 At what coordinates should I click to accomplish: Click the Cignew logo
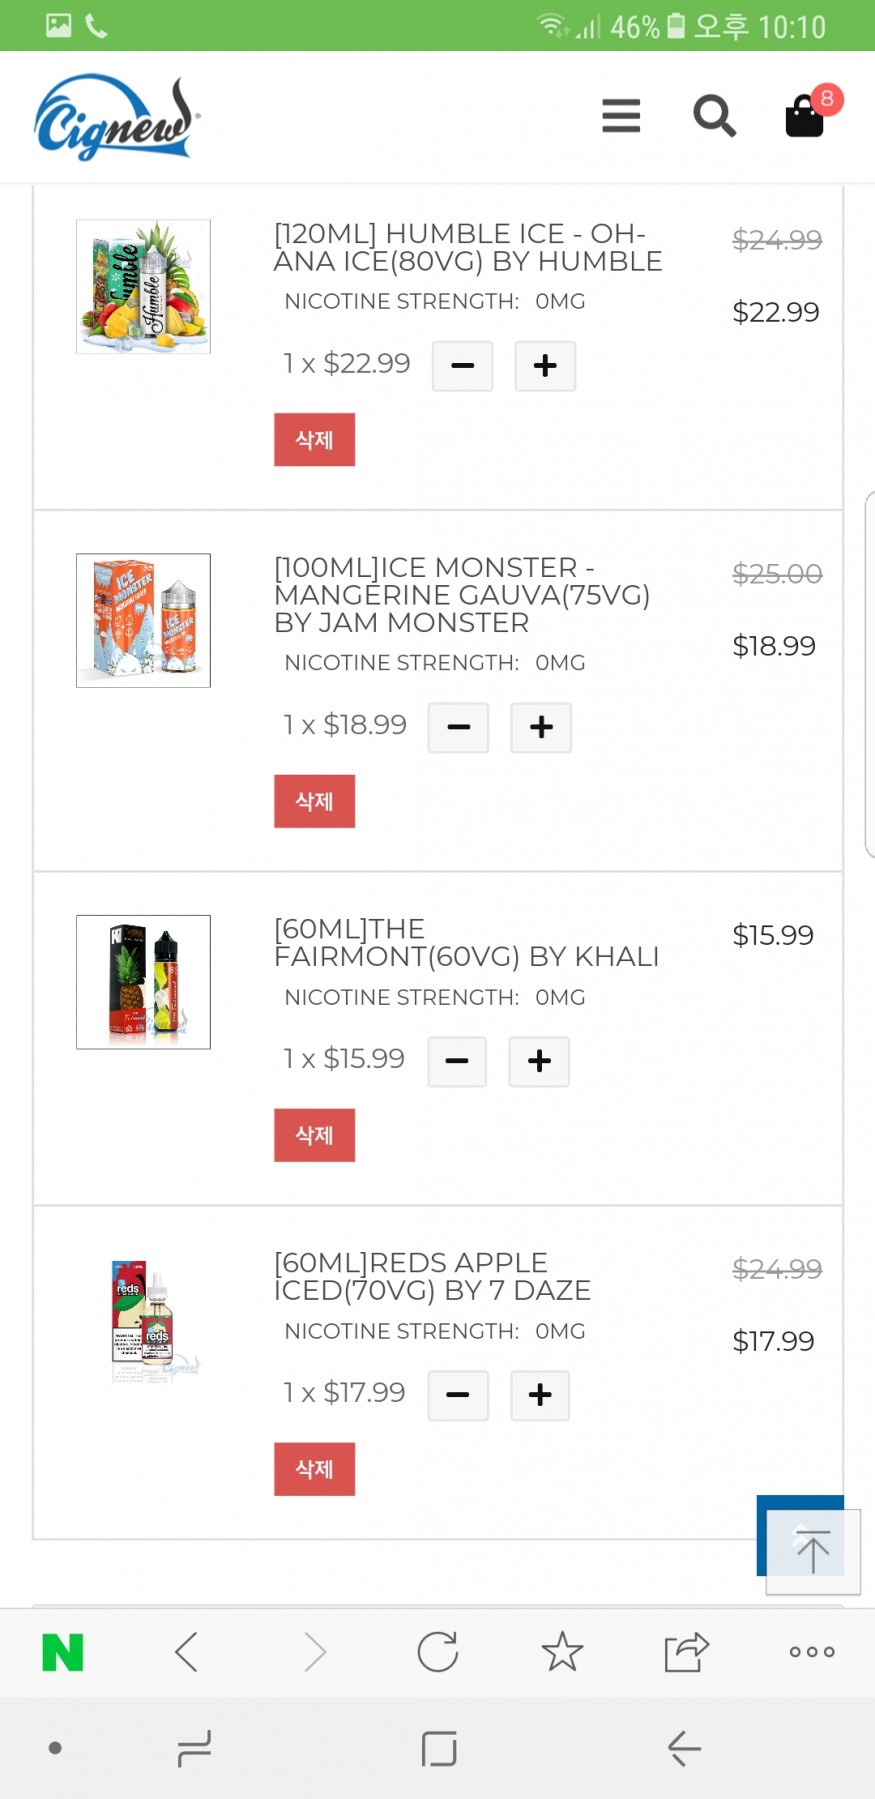[x=116, y=118]
